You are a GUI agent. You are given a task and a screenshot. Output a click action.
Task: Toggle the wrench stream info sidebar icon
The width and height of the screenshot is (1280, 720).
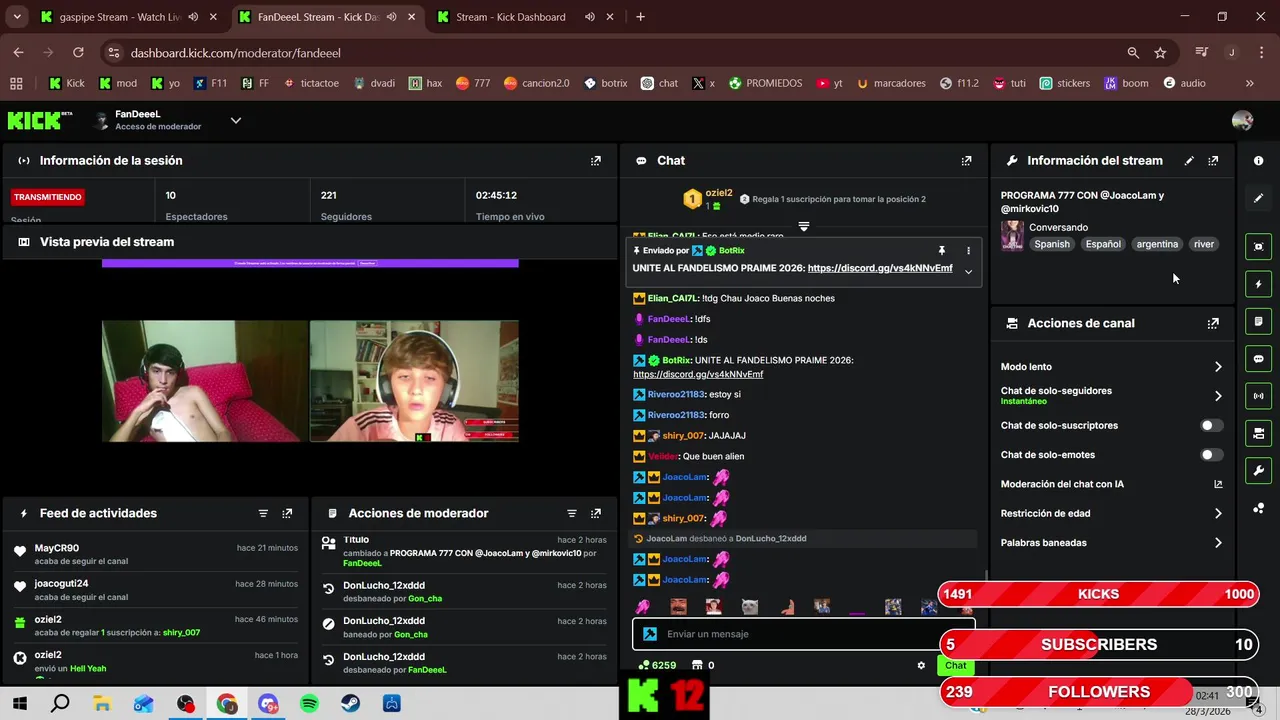pyautogui.click(x=1258, y=471)
